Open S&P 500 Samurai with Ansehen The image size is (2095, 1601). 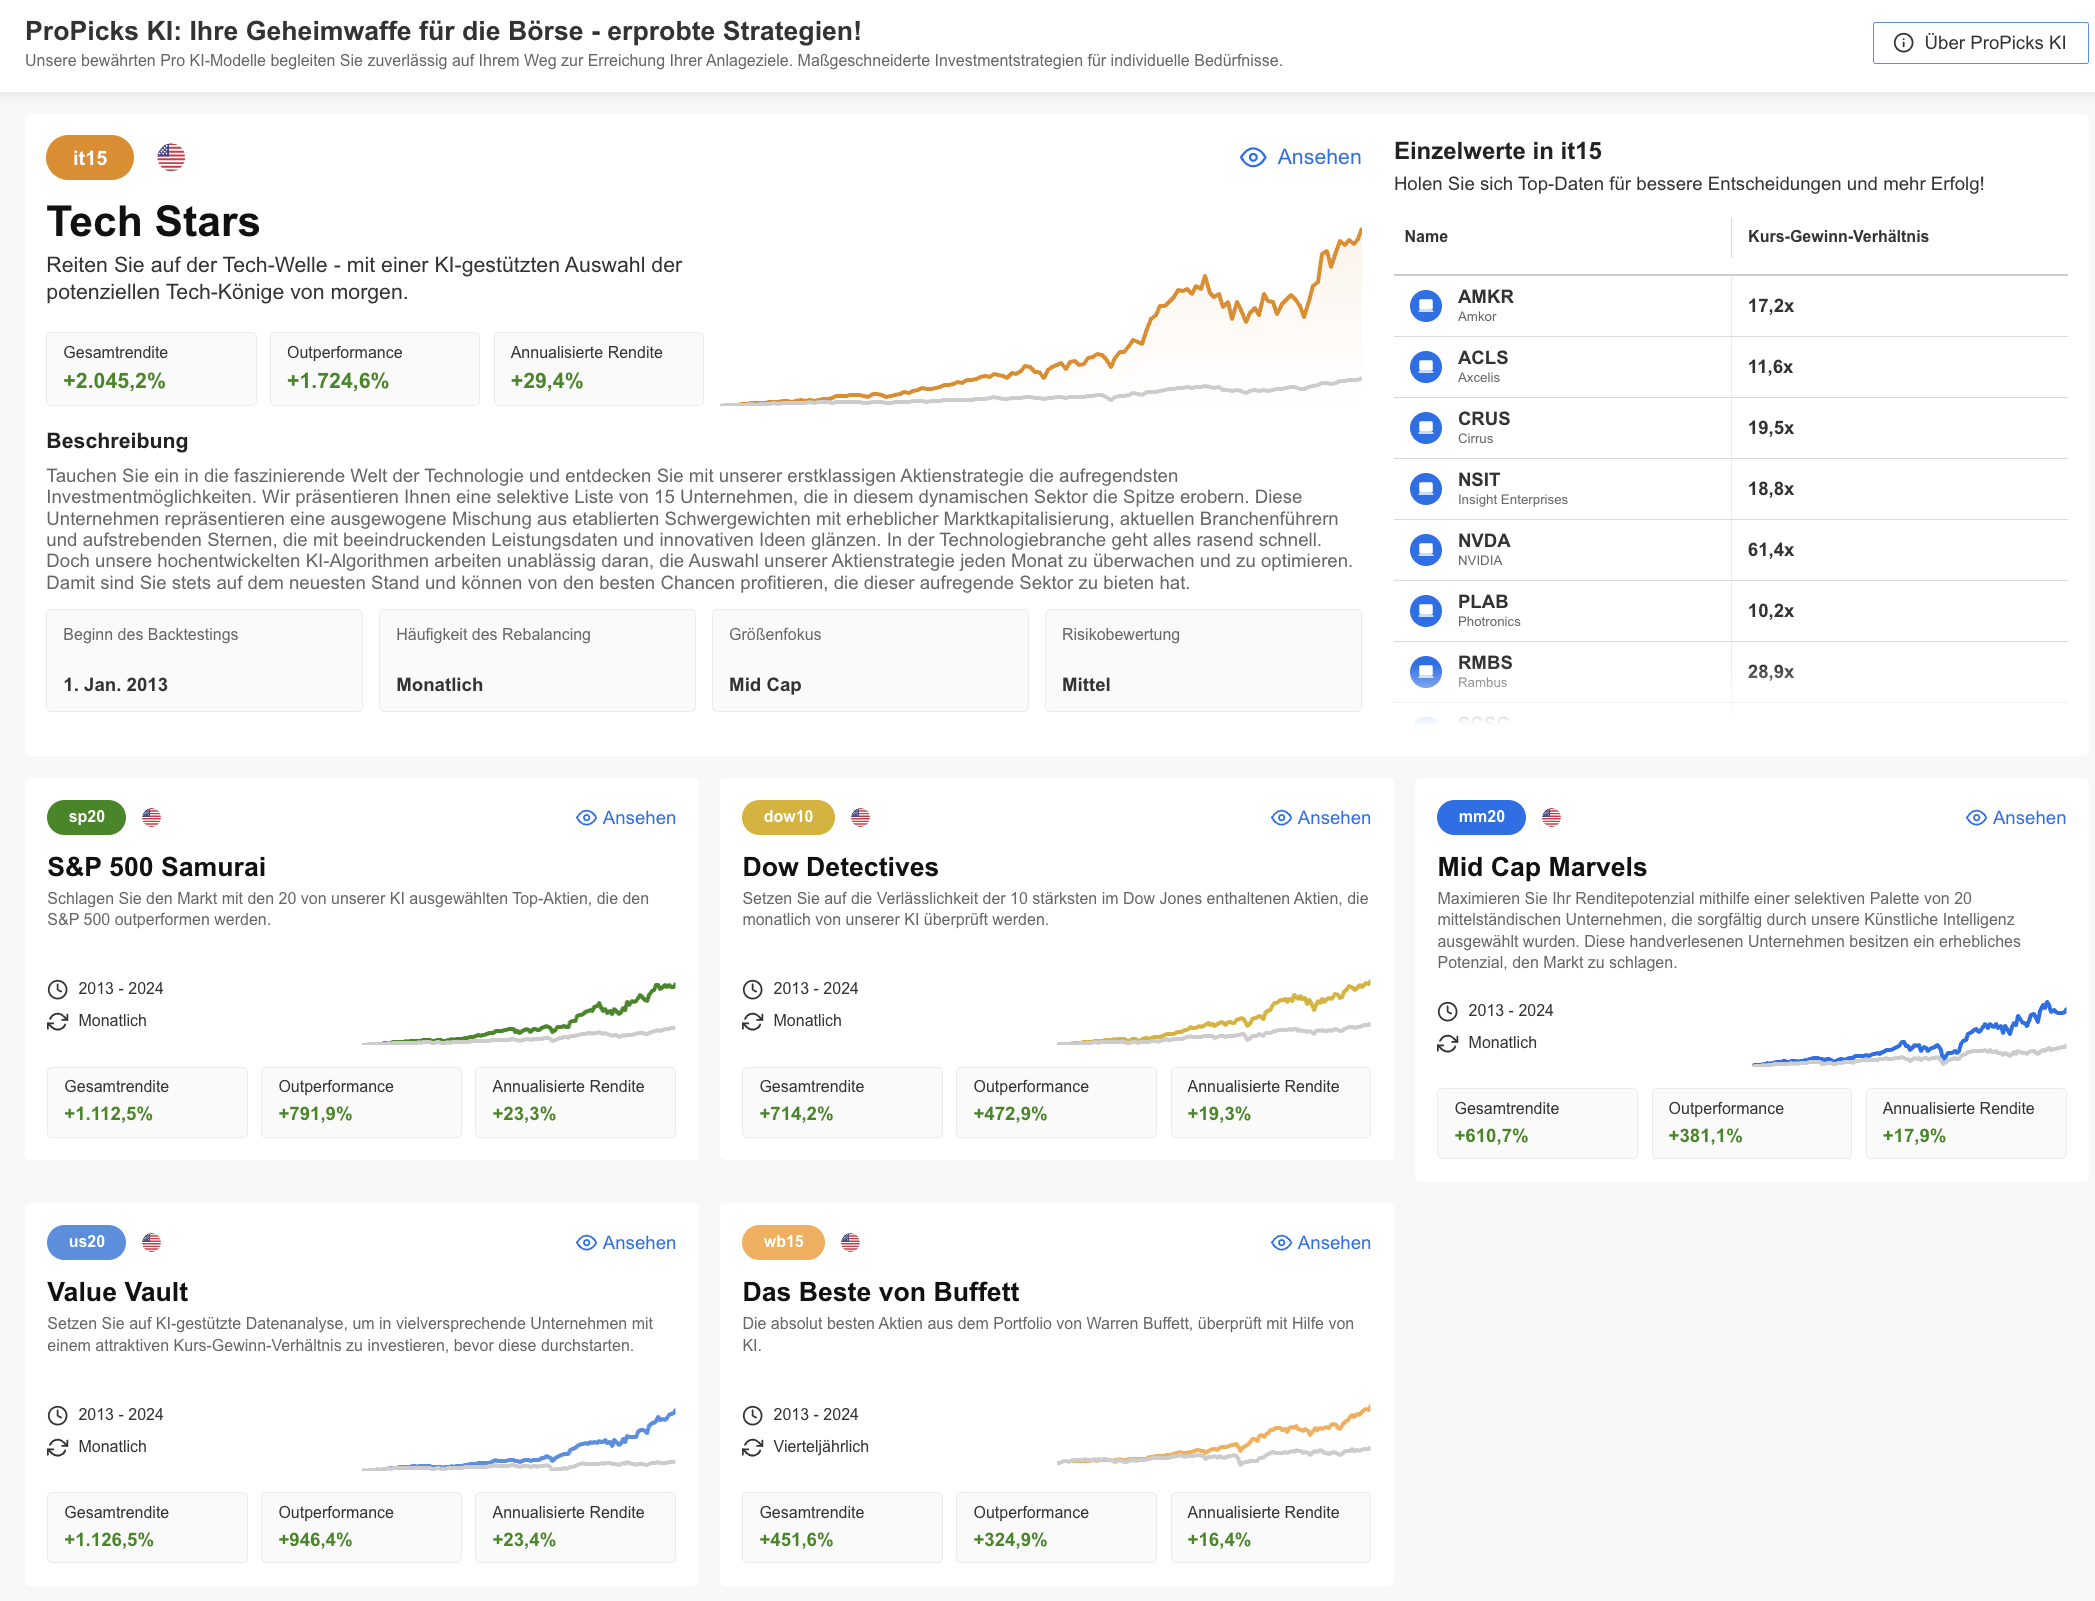pyautogui.click(x=626, y=818)
